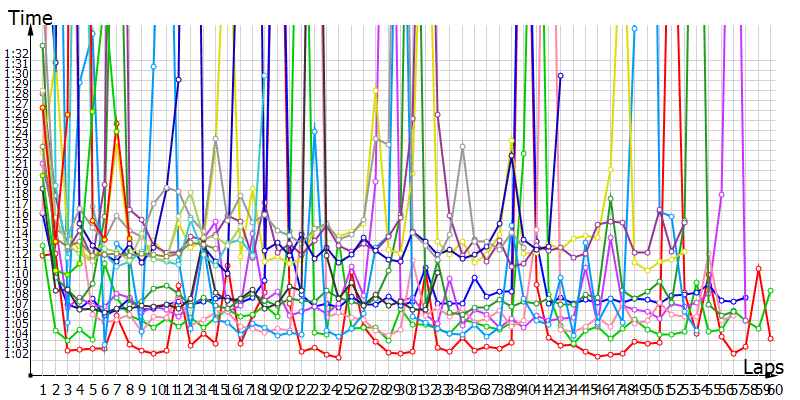
Task: Select lap number 4 on Laps axis
Action: tap(80, 388)
